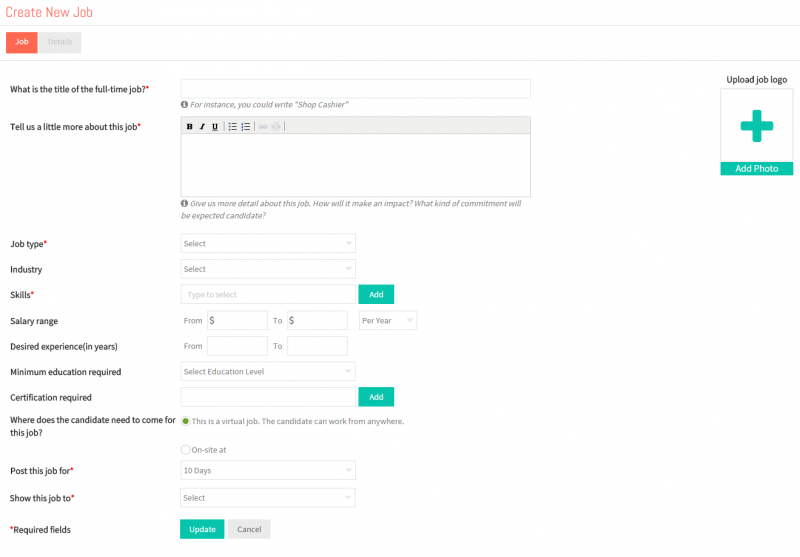The height and width of the screenshot is (557, 800).
Task: Click the Add button next to Skills
Action: [376, 294]
